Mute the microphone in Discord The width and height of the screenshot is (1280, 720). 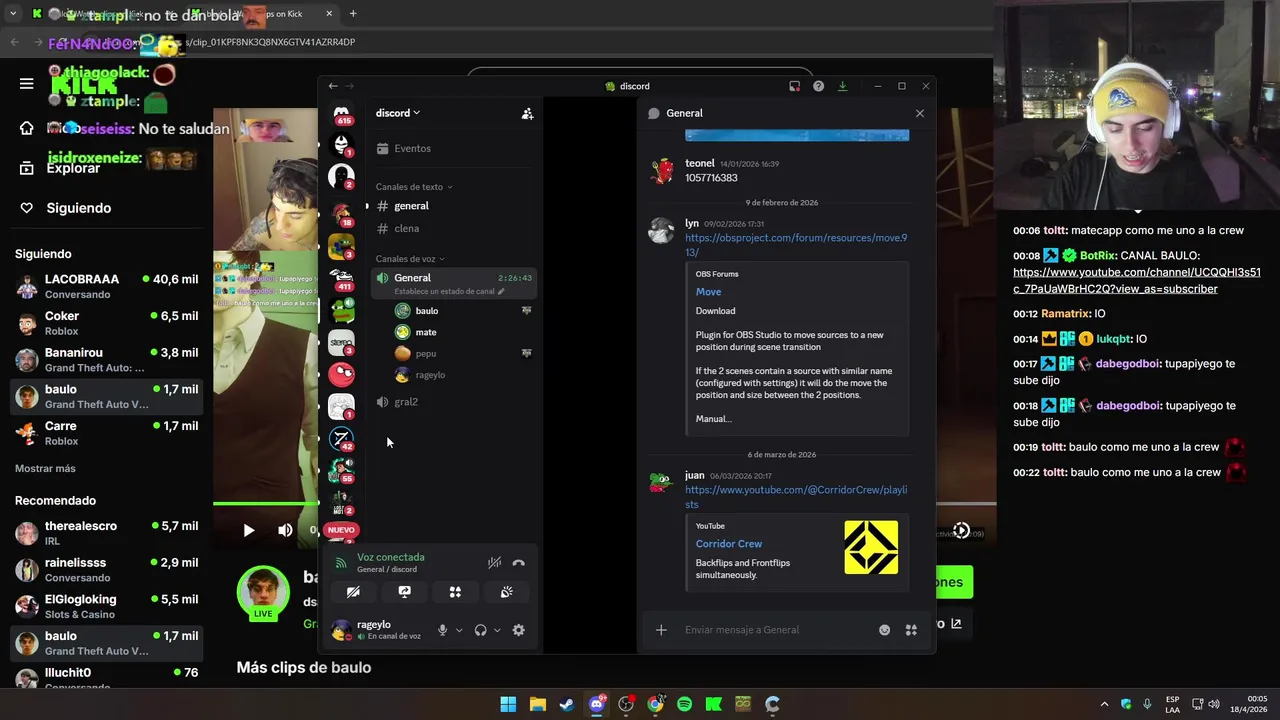[442, 630]
